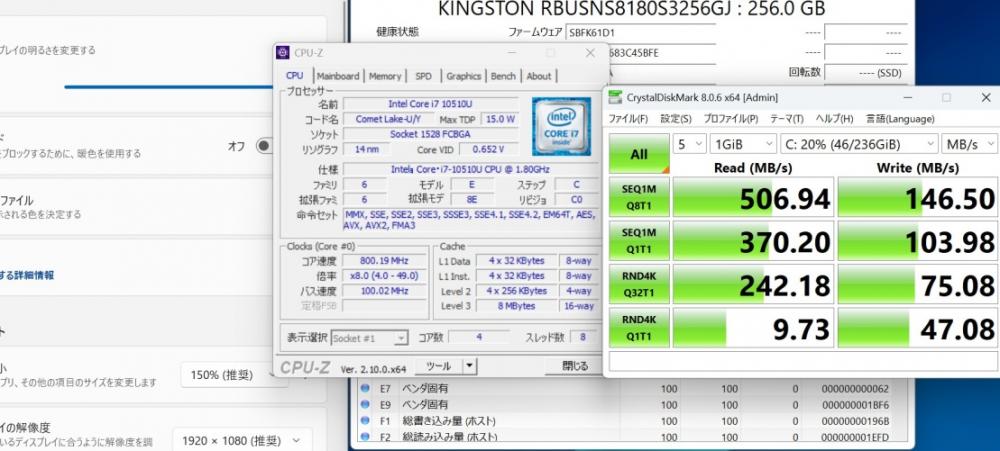Click the raw value 000000001BF6
The image size is (1000, 451).
[855, 404]
